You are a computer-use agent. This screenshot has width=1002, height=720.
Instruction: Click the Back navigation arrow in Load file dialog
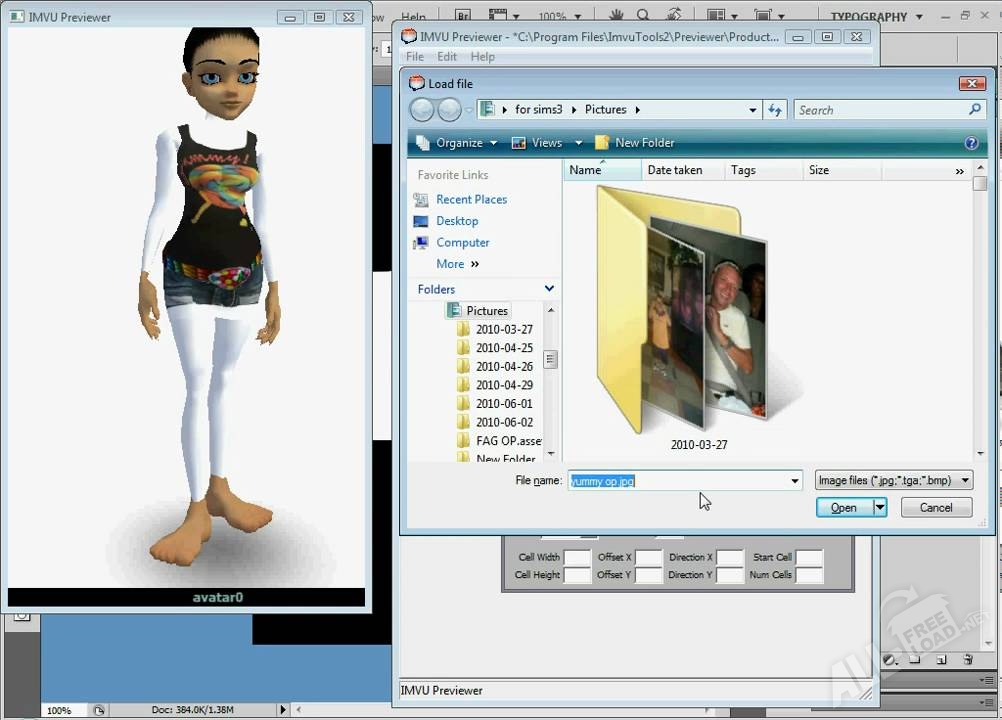click(x=422, y=110)
